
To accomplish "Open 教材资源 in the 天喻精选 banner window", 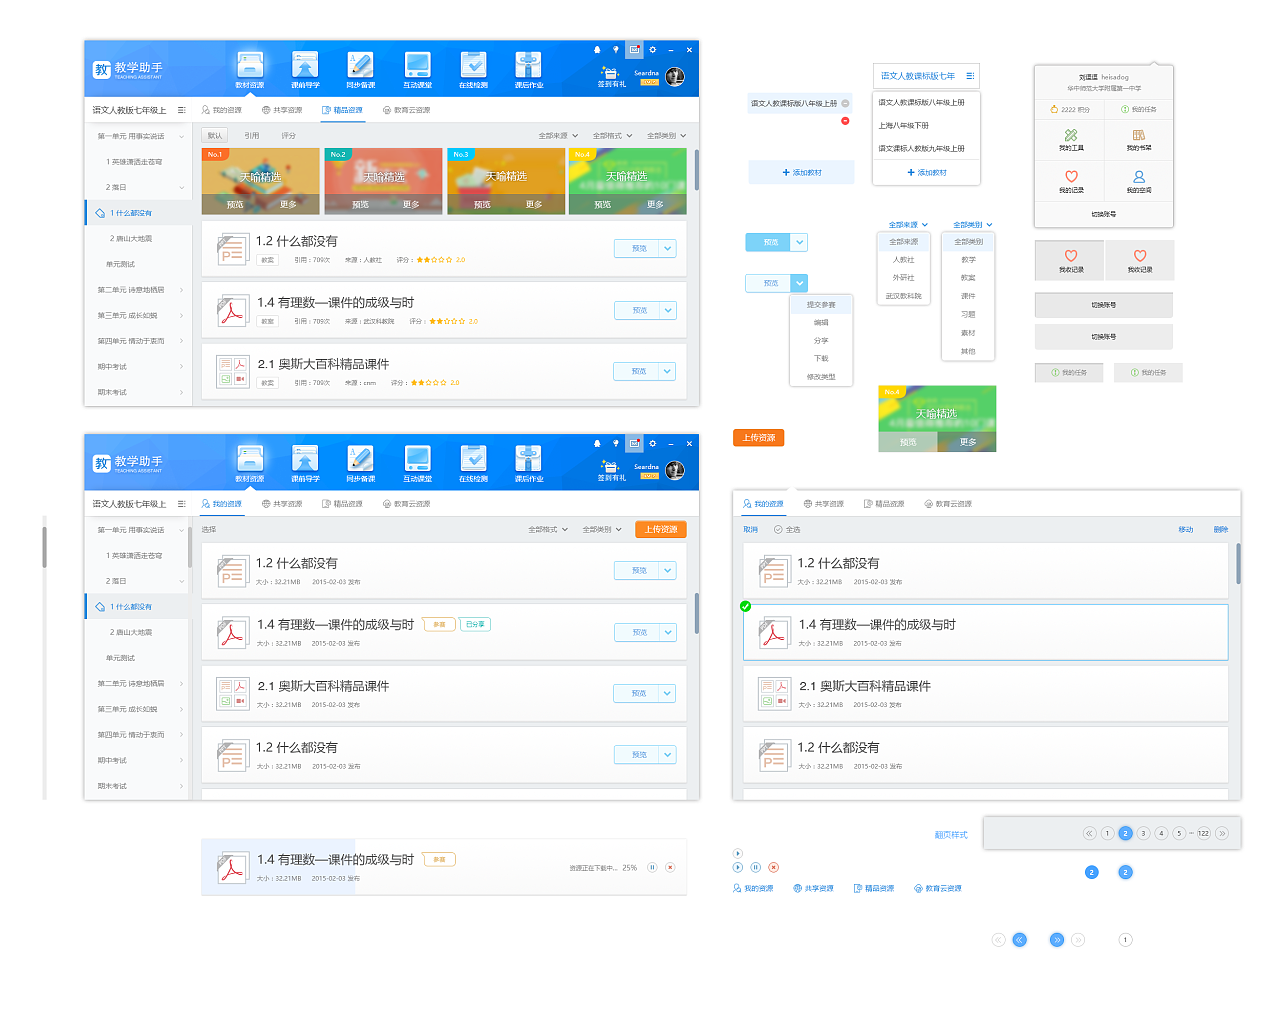I will (x=250, y=70).
